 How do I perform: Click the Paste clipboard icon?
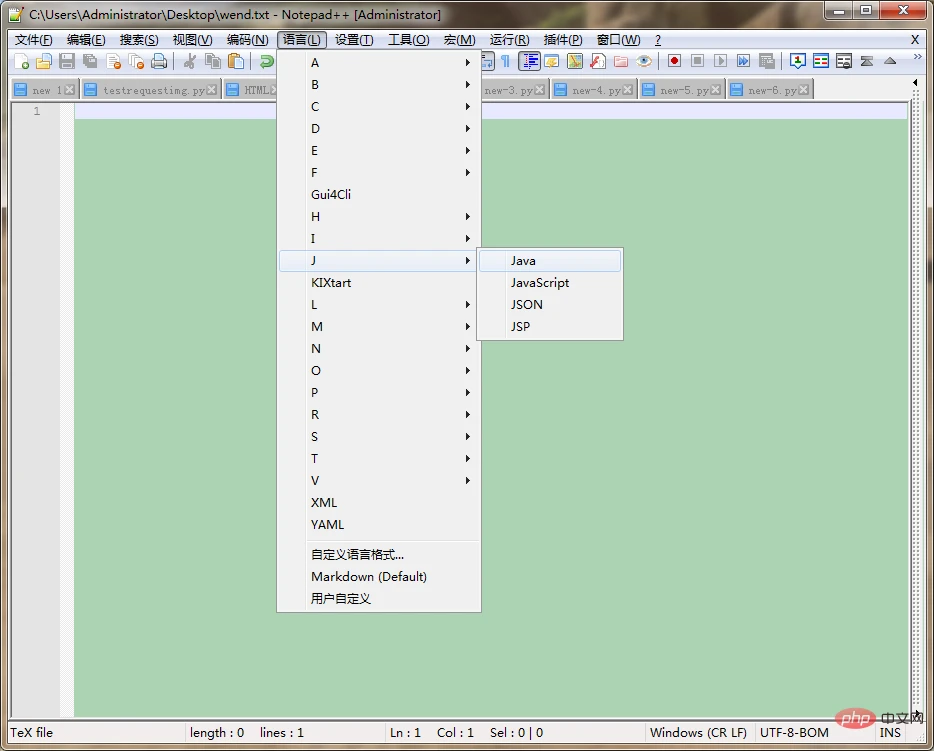pyautogui.click(x=235, y=62)
